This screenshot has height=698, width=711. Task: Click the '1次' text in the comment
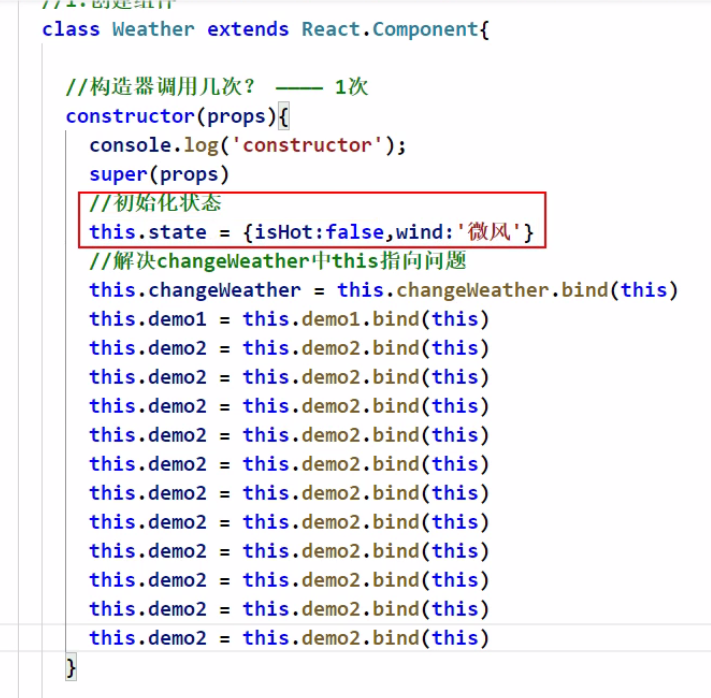point(351,87)
